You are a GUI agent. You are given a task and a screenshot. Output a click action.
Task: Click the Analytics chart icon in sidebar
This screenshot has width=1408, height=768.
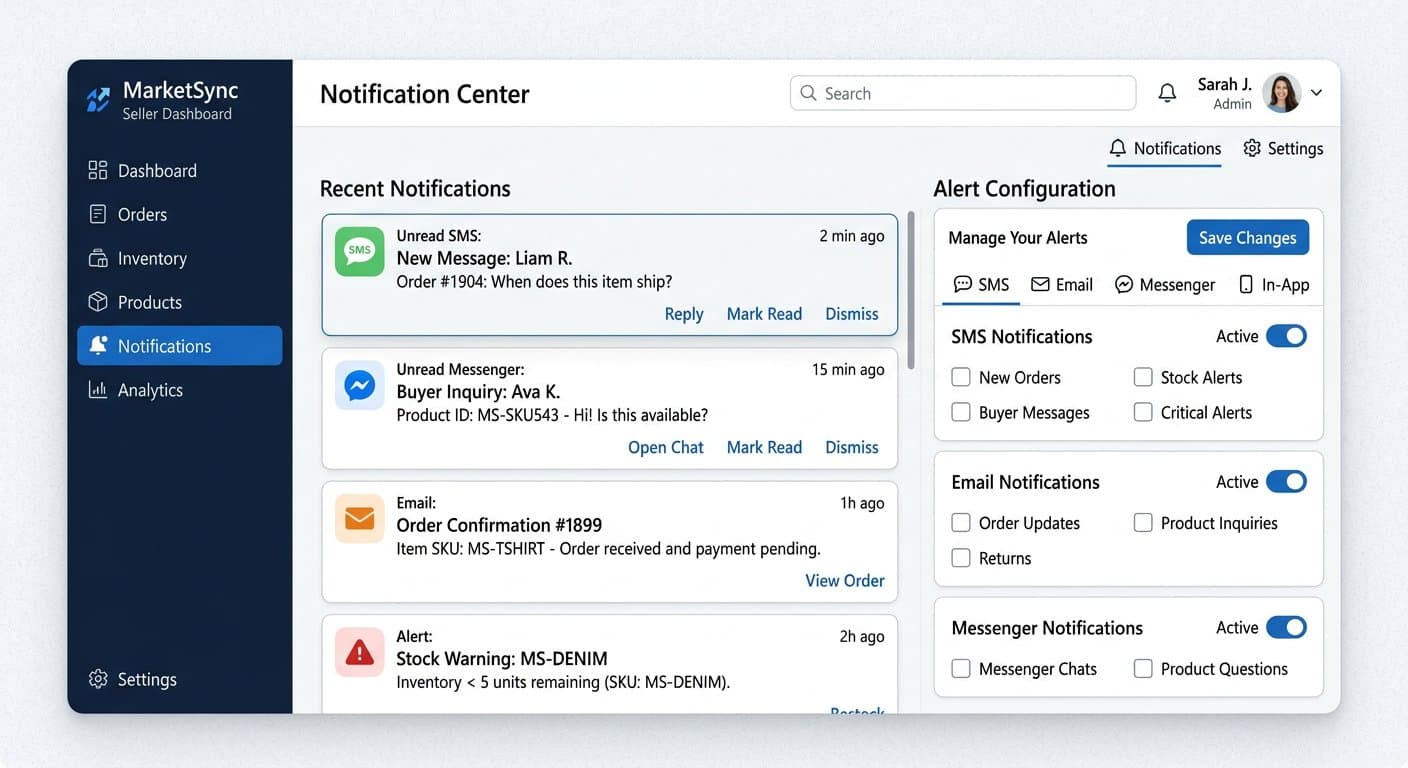click(97, 390)
